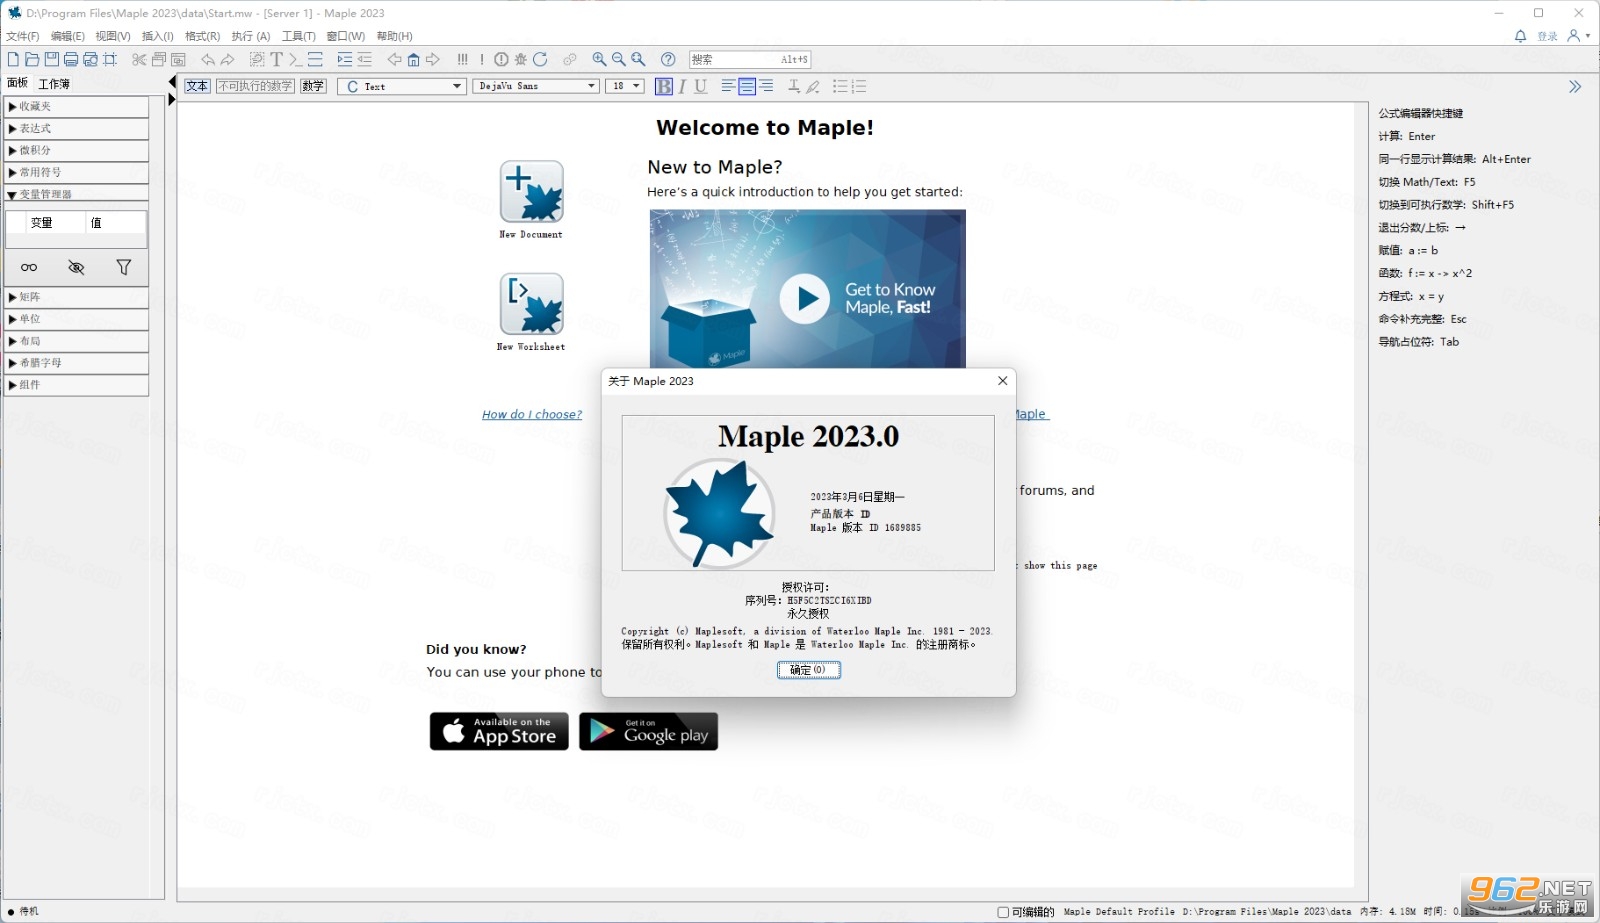Expand the 表达式 palette
1600x923 pixels.
[77, 128]
